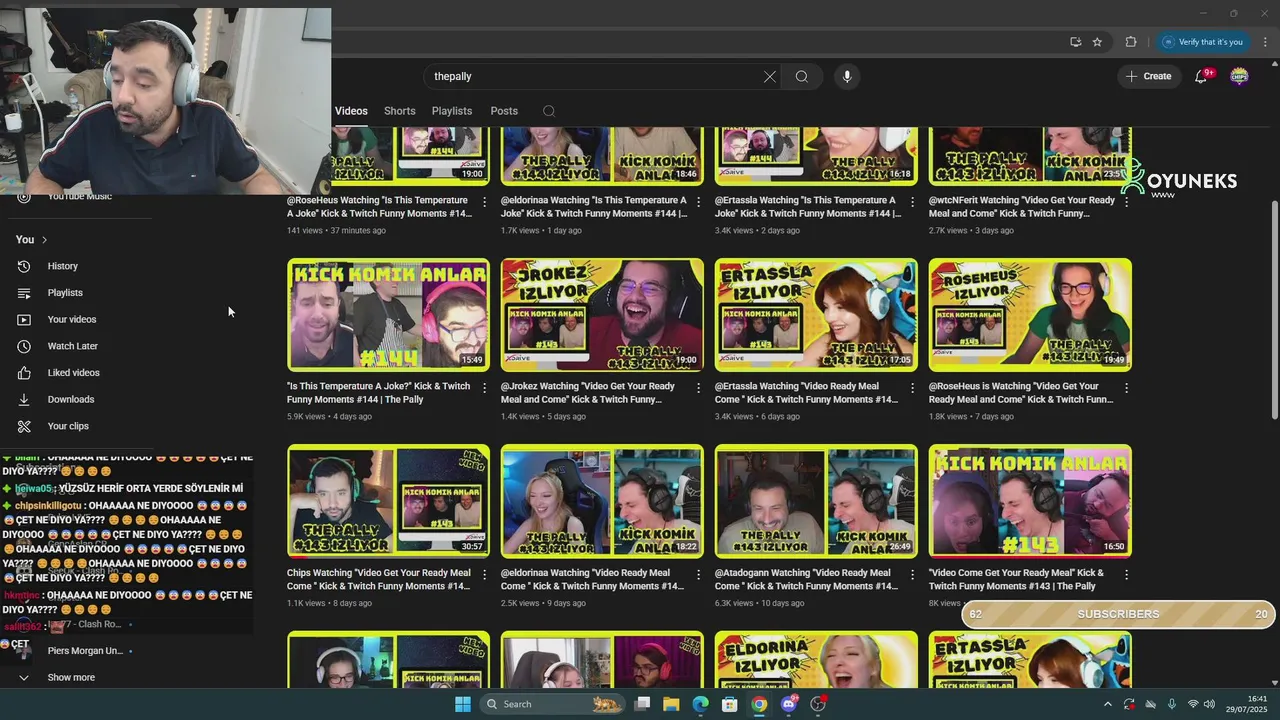Open '@Jrokez Watching Video Get Your Ready' title
The width and height of the screenshot is (1280, 720).
(x=588, y=393)
